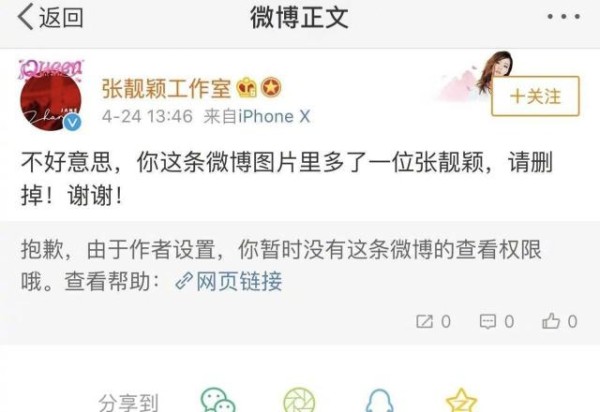This screenshot has height=412, width=600.
Task: Open the 张靓颖工作室 username
Action: pyautogui.click(x=166, y=88)
